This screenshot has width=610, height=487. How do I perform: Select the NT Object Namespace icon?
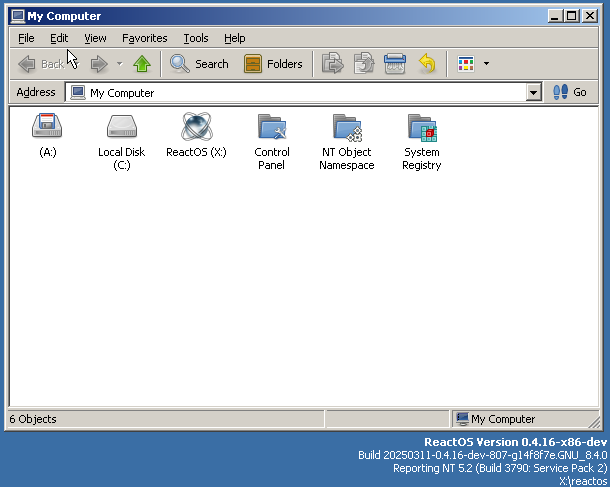[x=347, y=127]
